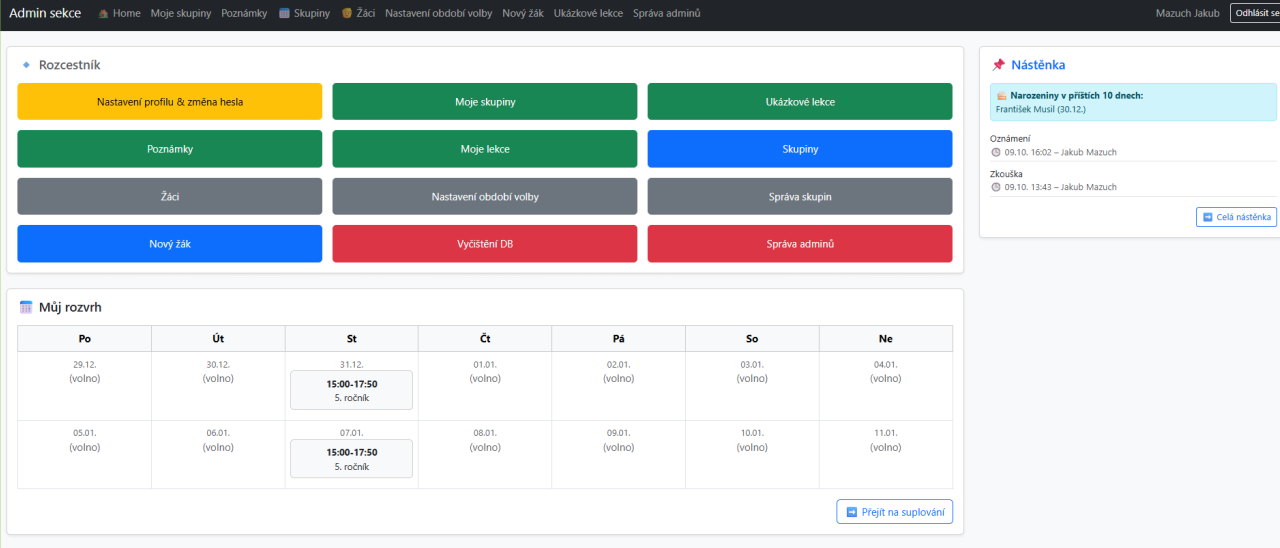The height and width of the screenshot is (548, 1280).
Task: Click the Můj rozvrh calendar icon
Action: click(x=26, y=307)
